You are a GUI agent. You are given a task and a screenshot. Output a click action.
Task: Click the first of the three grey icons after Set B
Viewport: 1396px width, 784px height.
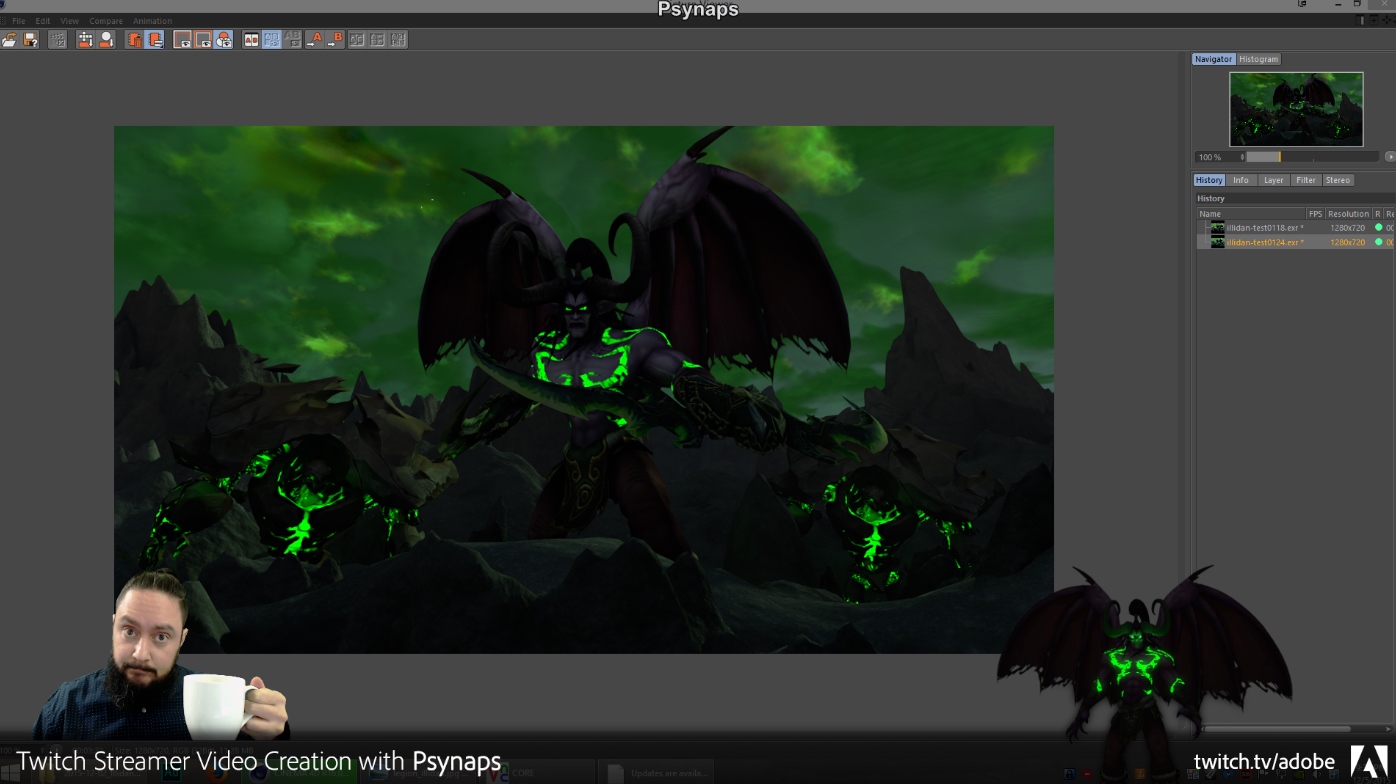[x=356, y=40]
